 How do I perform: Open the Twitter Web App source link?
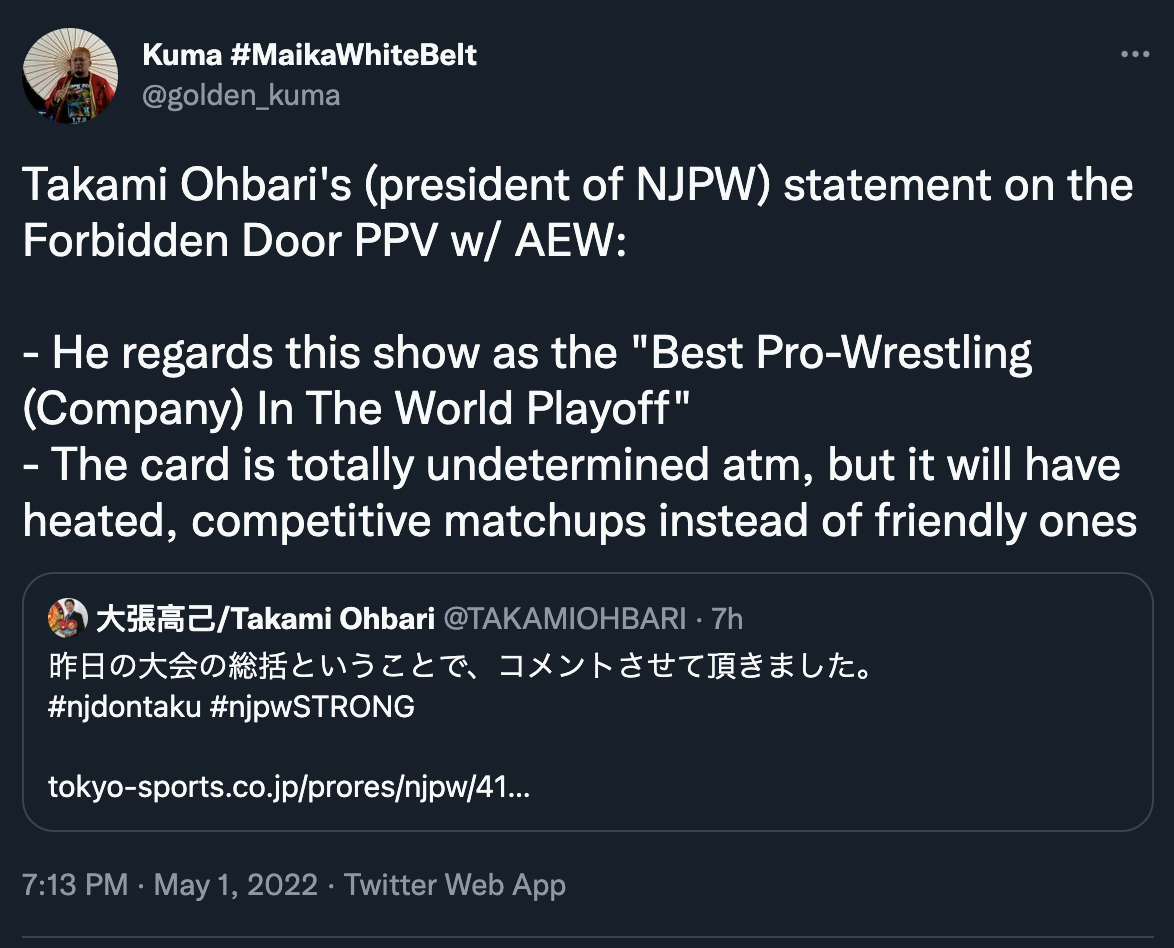click(455, 885)
